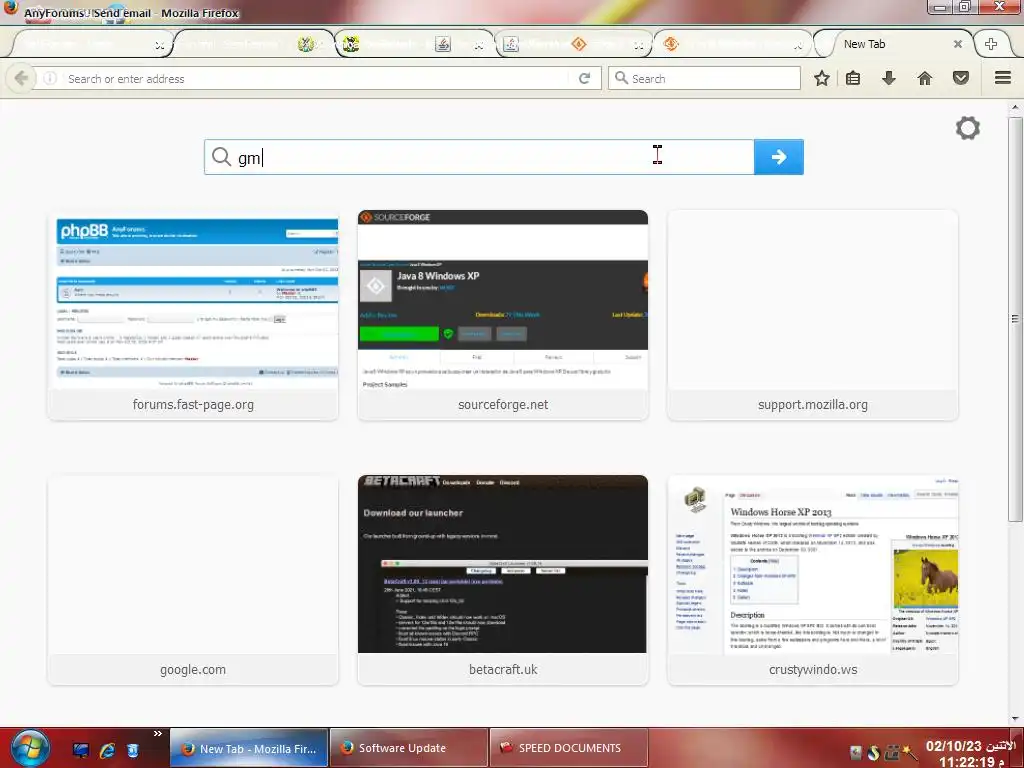Add a new tab with plus button
The image size is (1024, 768).
[991, 44]
